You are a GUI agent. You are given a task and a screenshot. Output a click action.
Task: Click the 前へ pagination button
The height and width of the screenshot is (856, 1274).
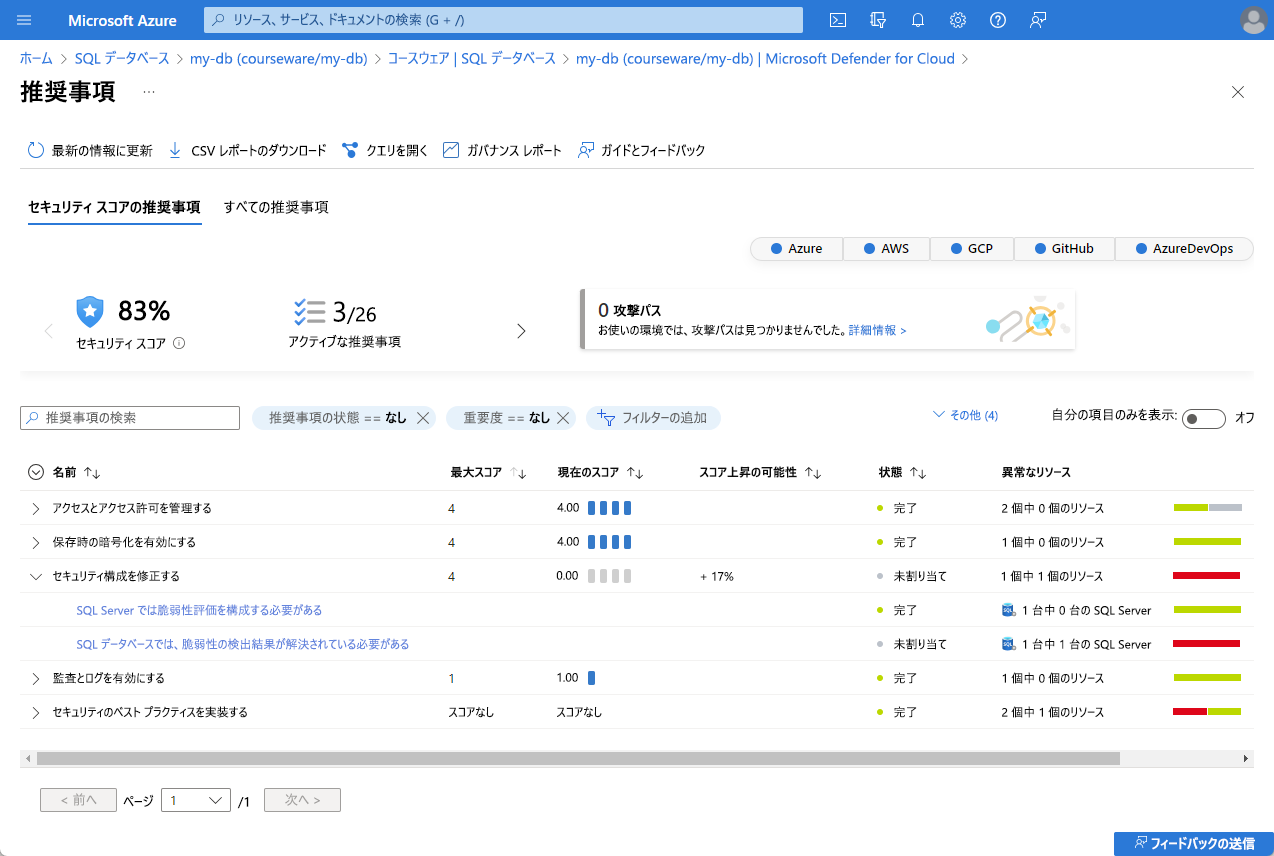click(x=78, y=800)
